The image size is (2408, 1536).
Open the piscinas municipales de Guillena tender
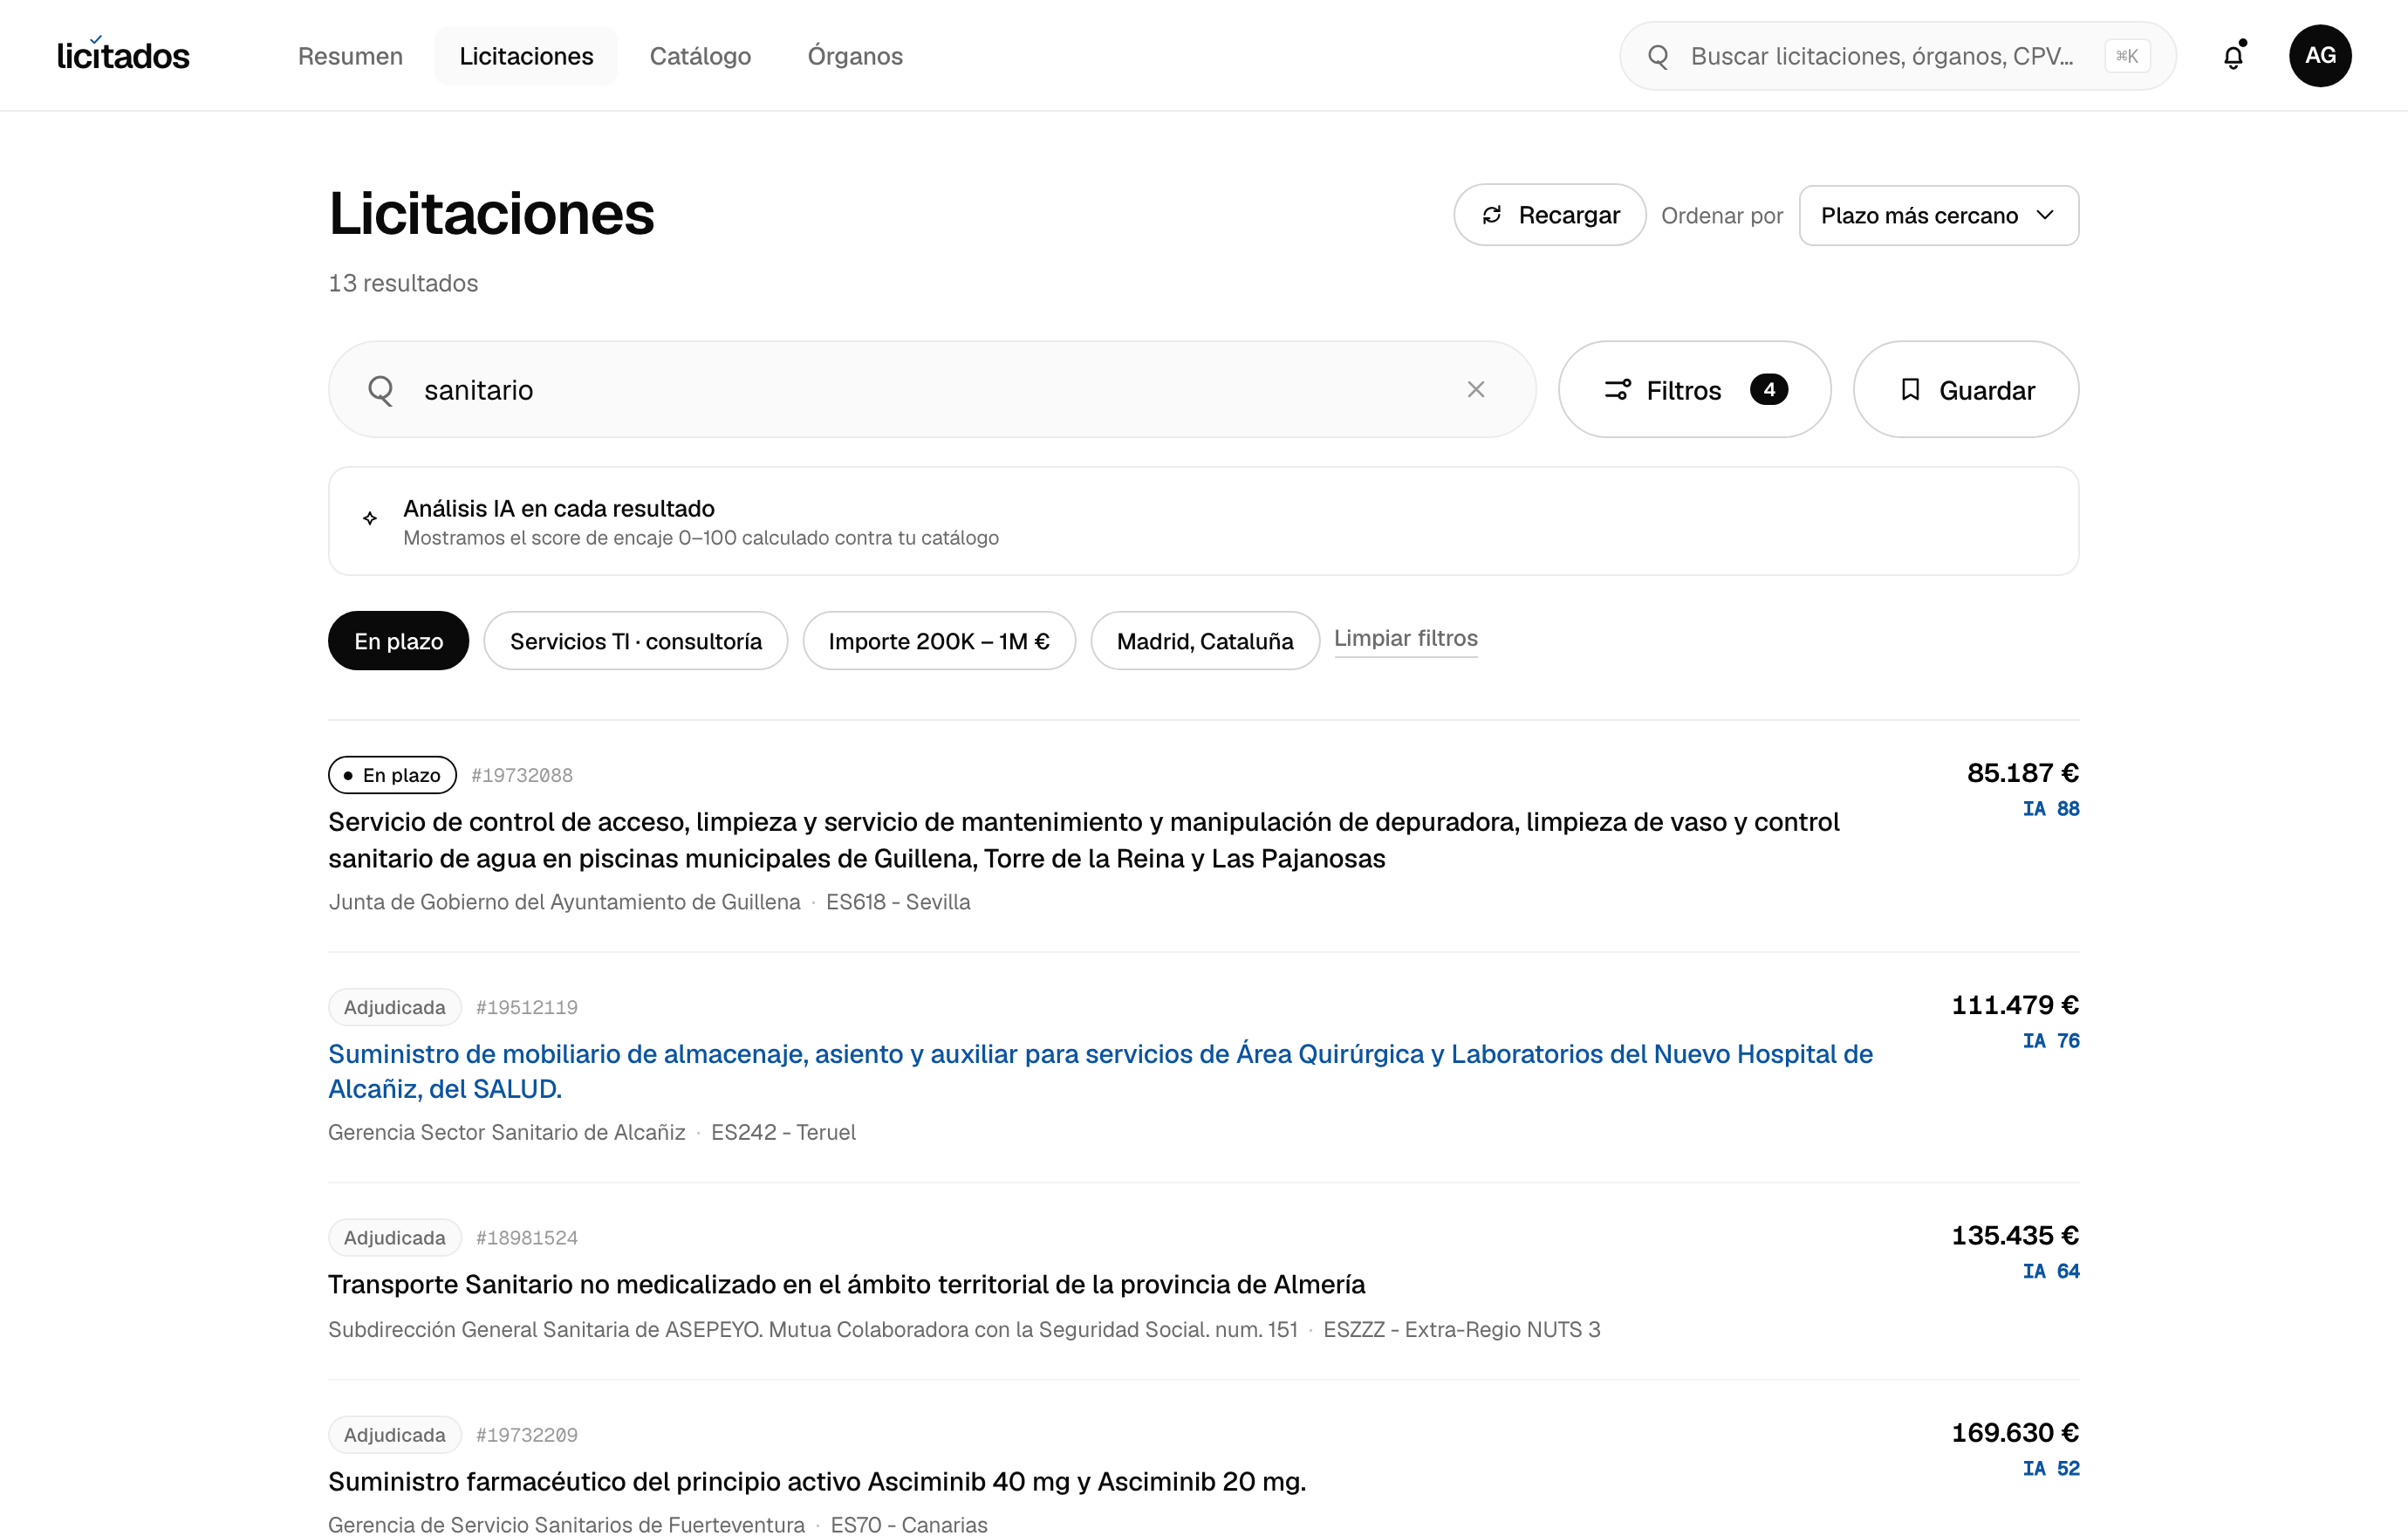(1083, 840)
